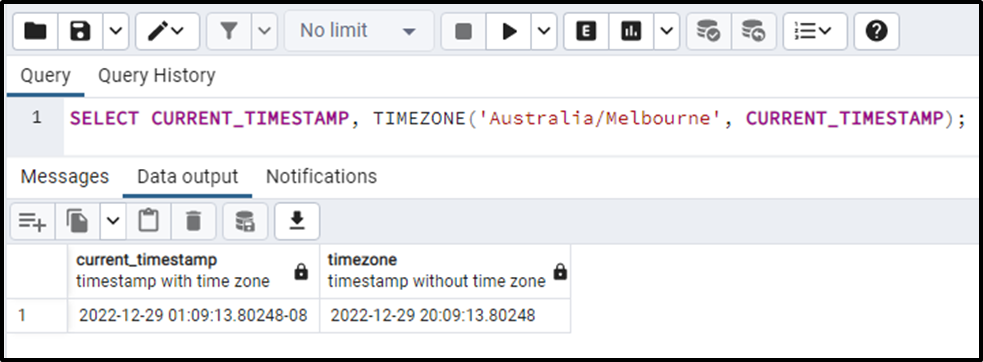This screenshot has width=983, height=362.
Task: Switch to the Messages tab
Action: (x=65, y=177)
